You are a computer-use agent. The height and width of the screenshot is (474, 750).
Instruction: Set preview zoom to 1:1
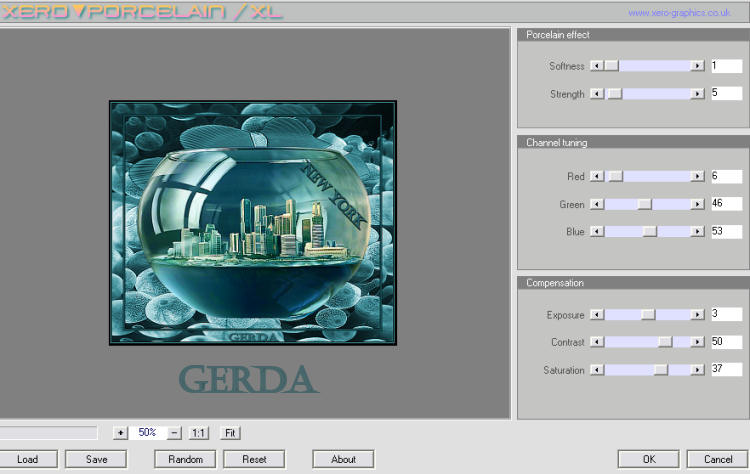point(199,433)
